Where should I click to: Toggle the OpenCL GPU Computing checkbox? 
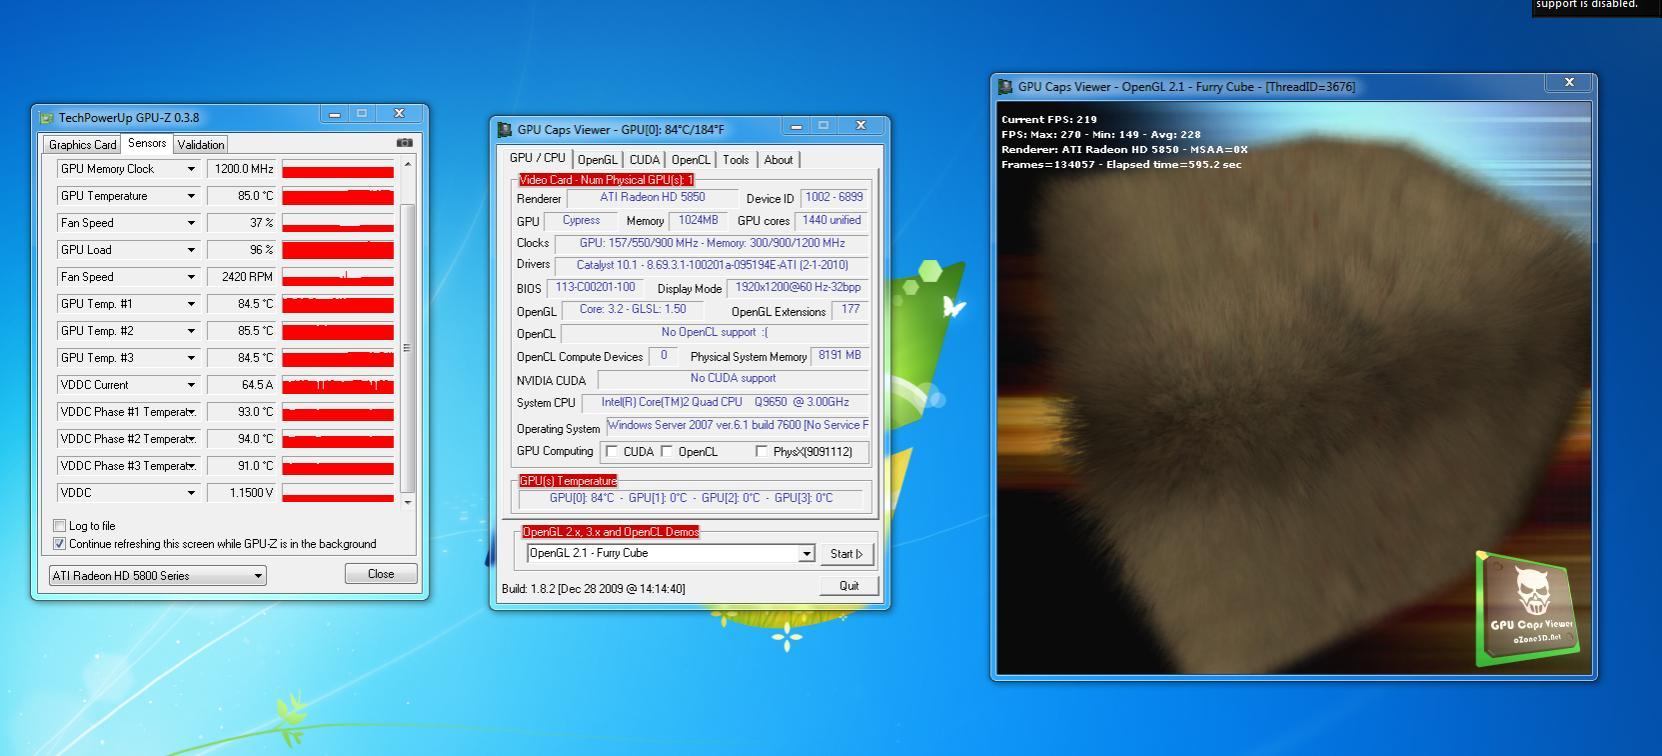tap(667, 452)
